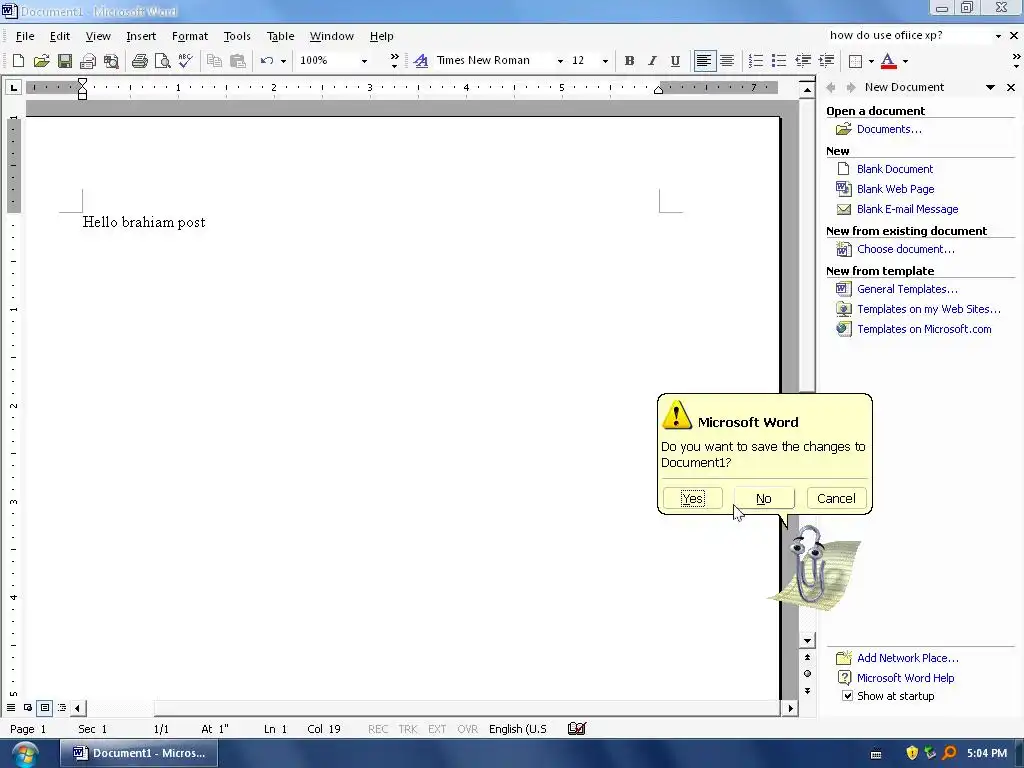Open the Insert menu
1024x768 pixels.
141,36
